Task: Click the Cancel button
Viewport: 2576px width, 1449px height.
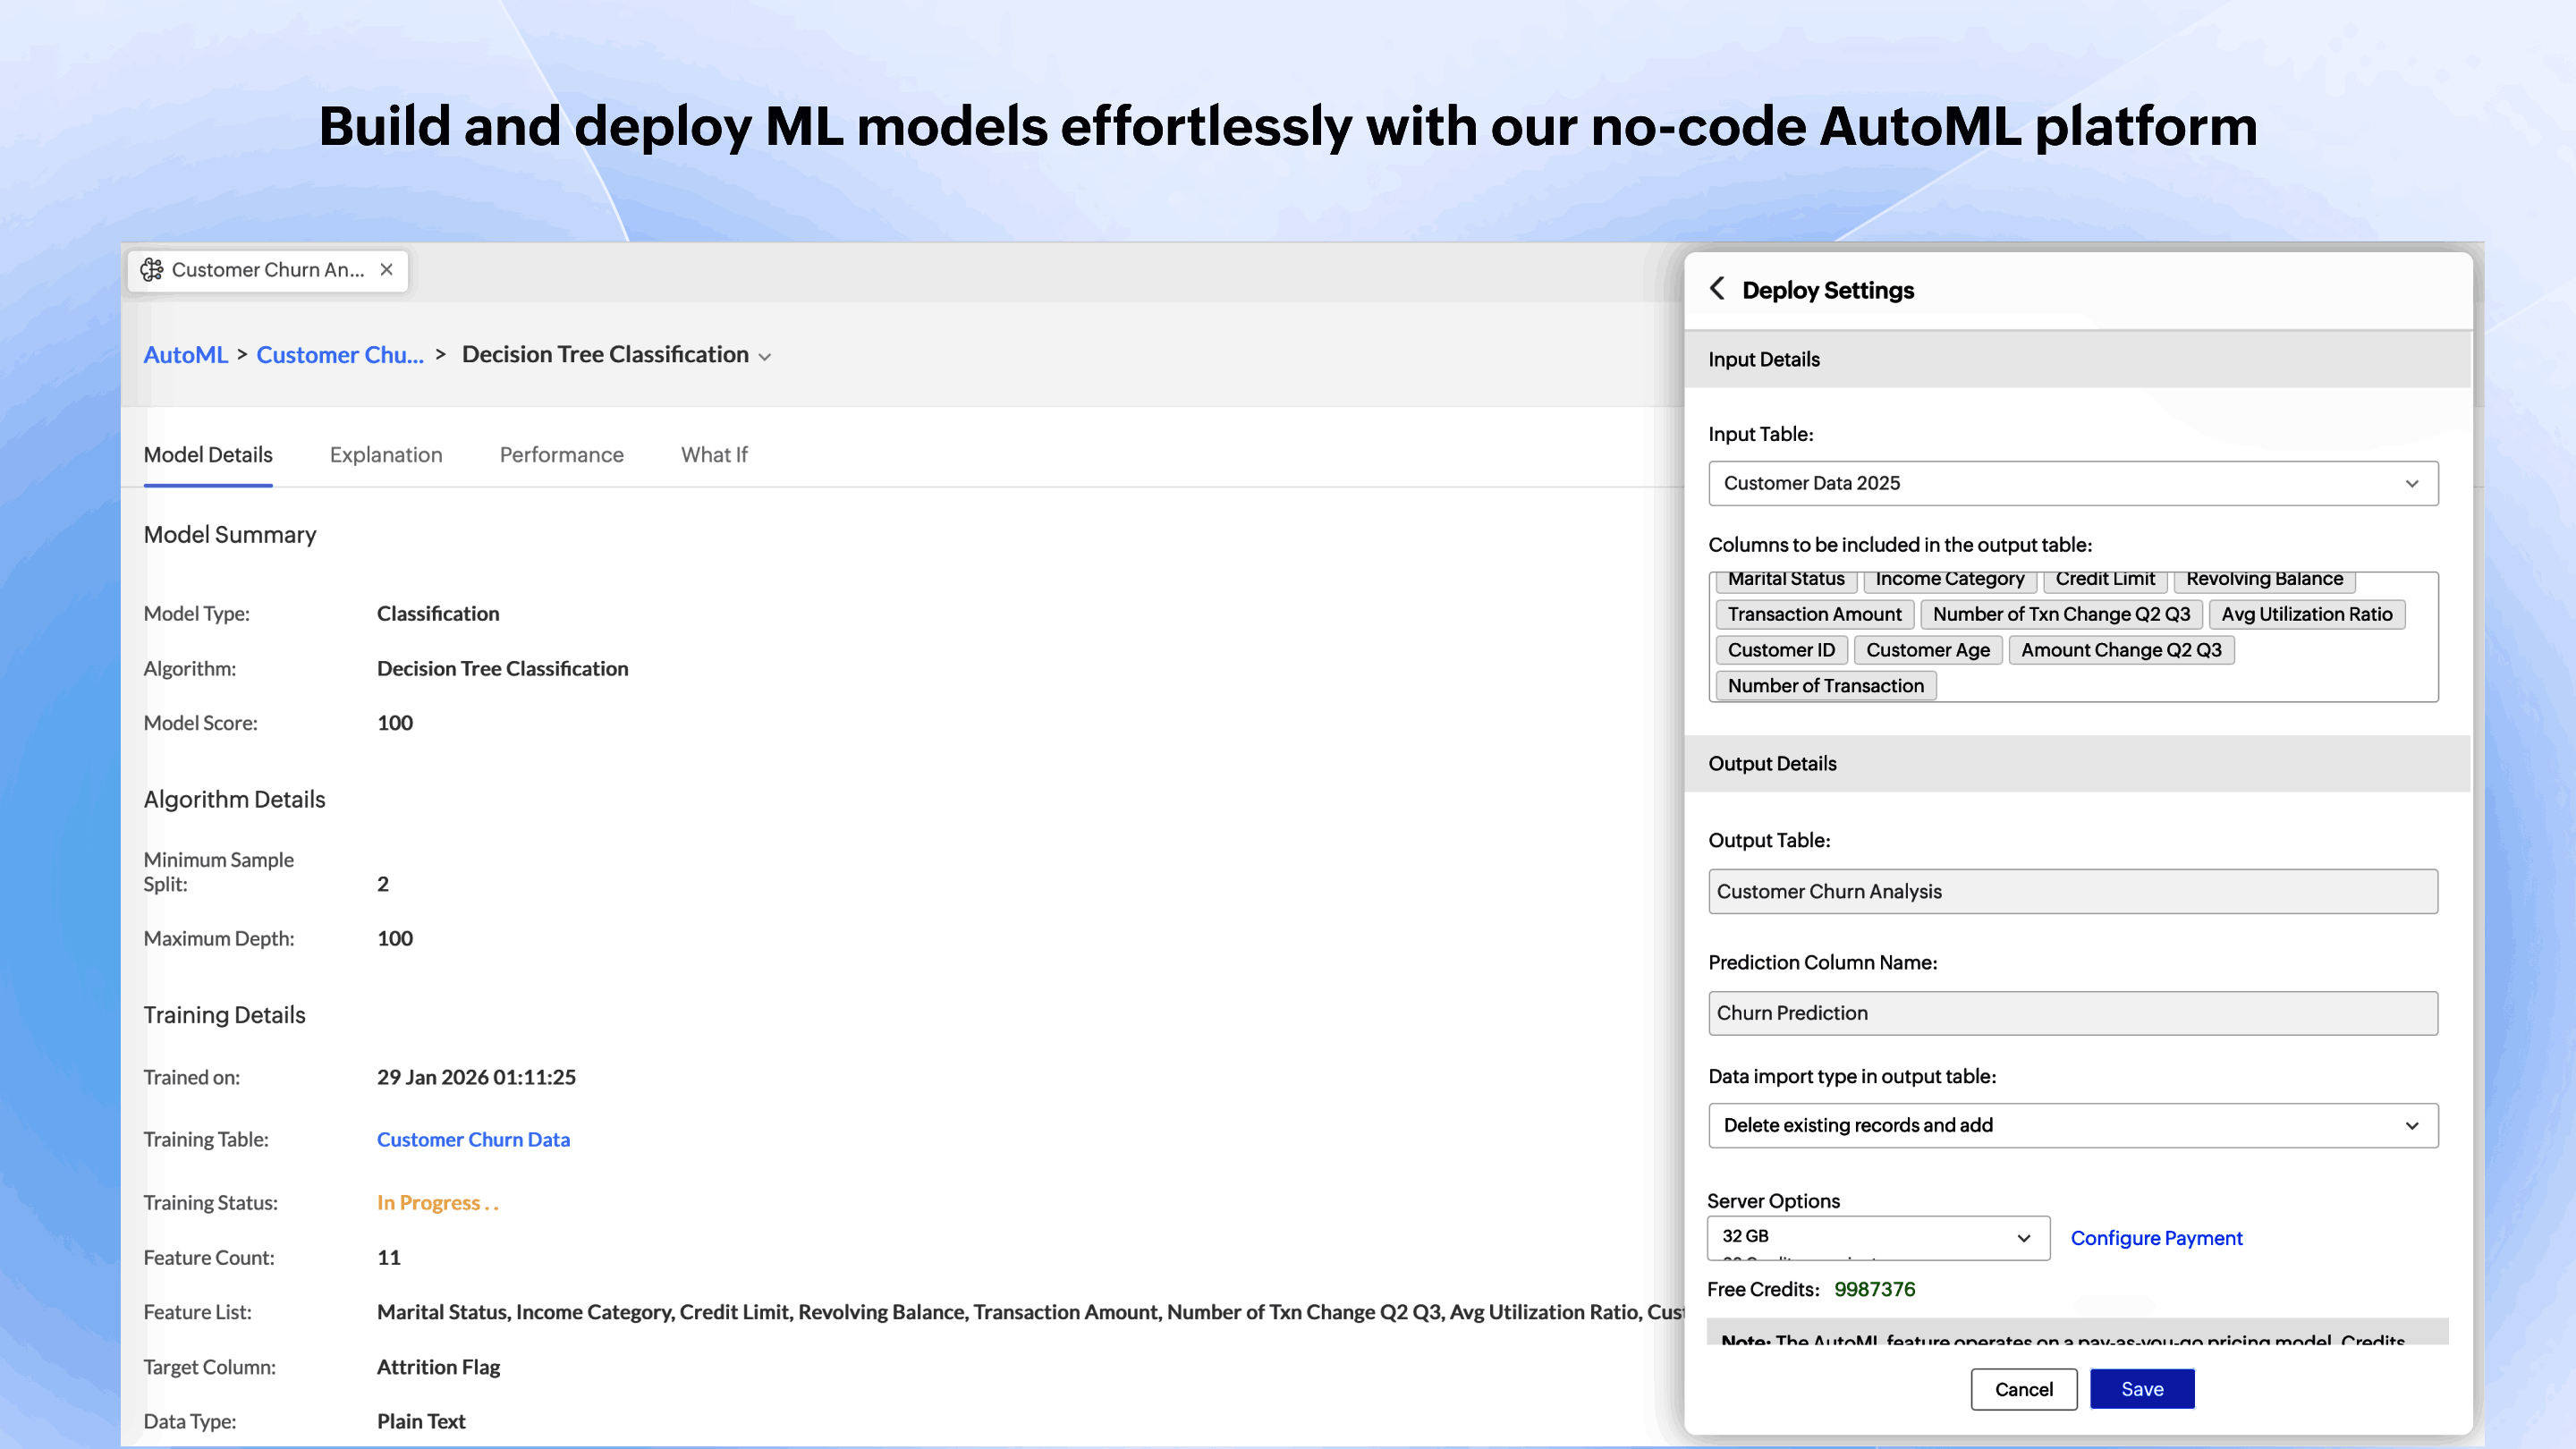Action: coord(2023,1389)
